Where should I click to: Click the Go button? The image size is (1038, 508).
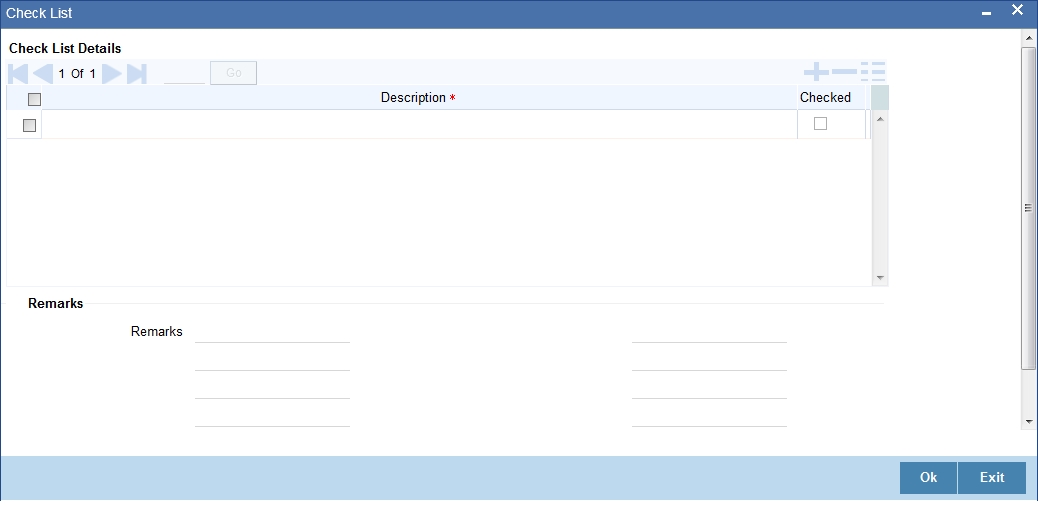[234, 73]
